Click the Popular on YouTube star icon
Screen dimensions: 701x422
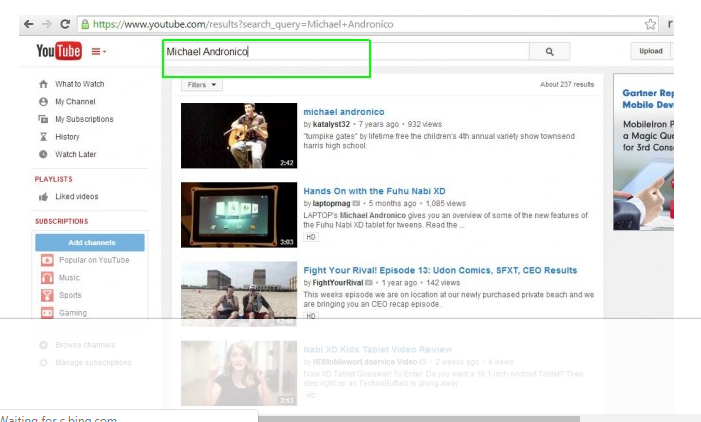47,260
